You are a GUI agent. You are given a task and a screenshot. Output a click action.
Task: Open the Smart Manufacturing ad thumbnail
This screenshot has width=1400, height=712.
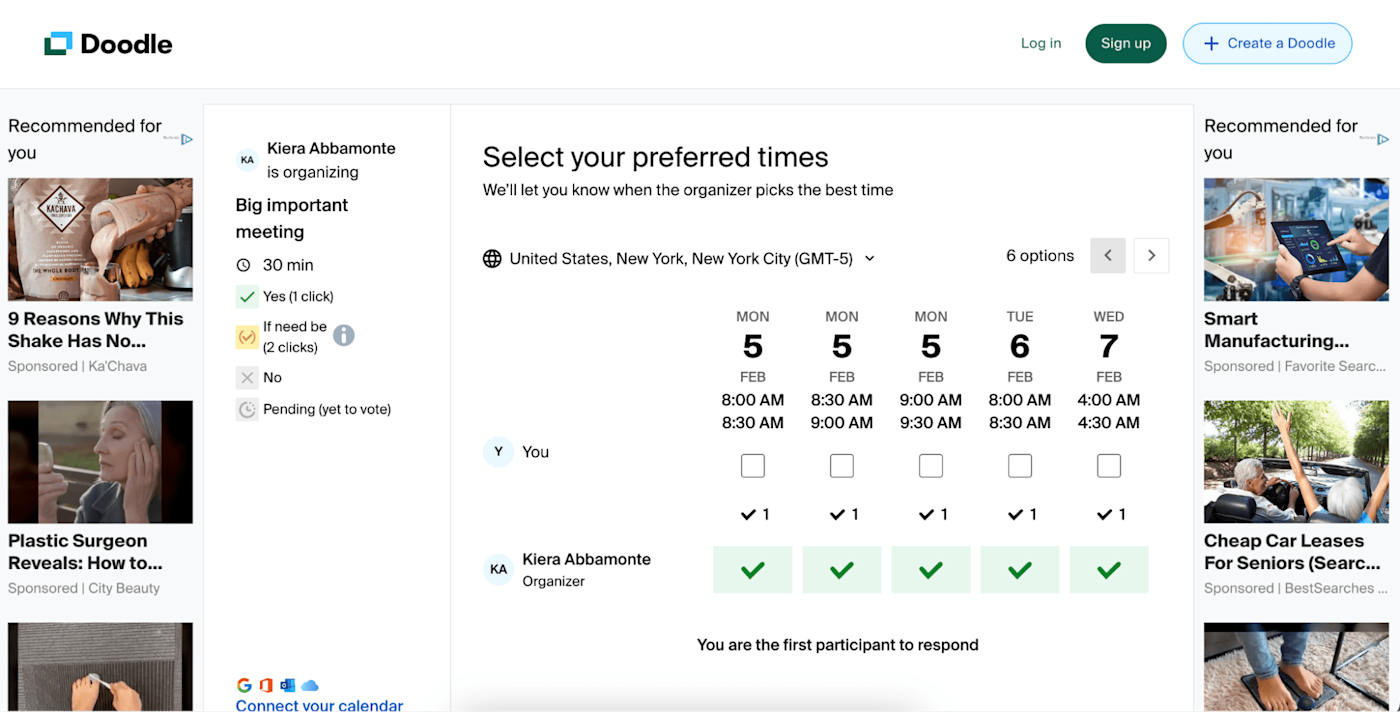[x=1296, y=240]
